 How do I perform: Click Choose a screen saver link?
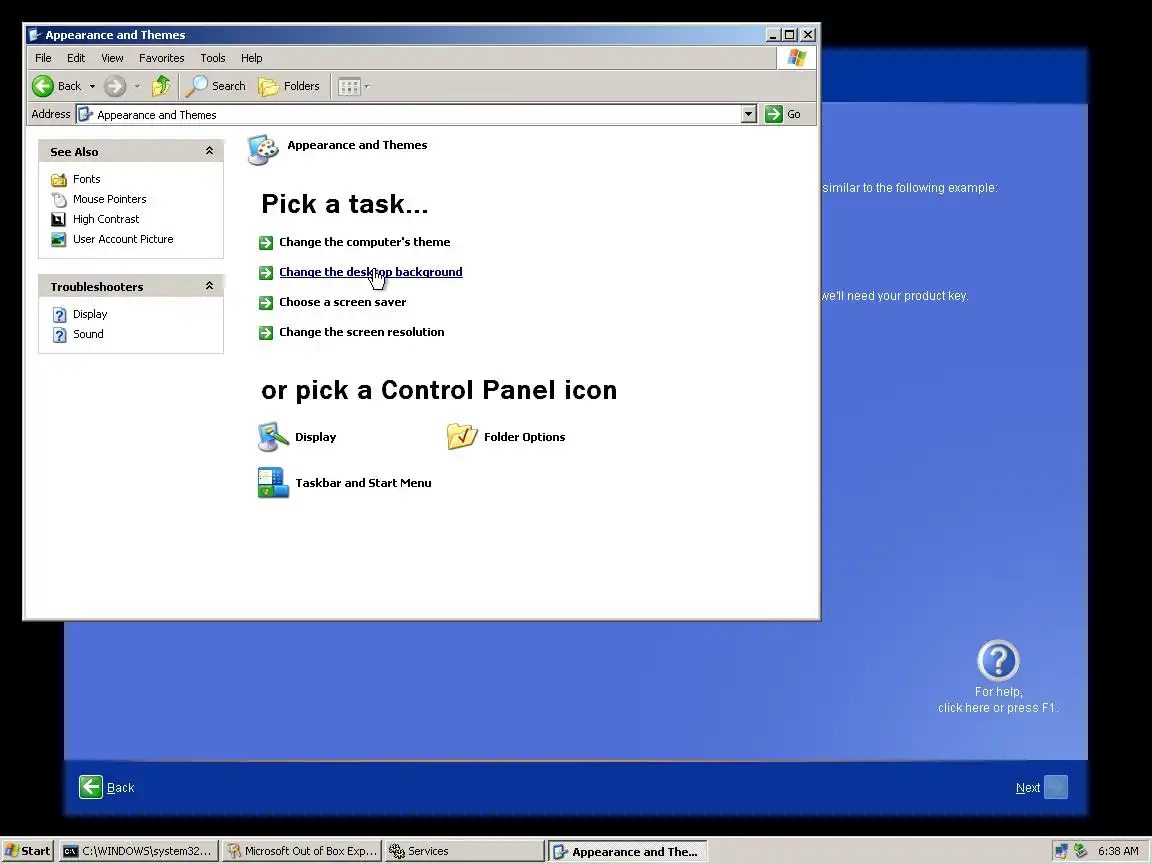point(342,302)
